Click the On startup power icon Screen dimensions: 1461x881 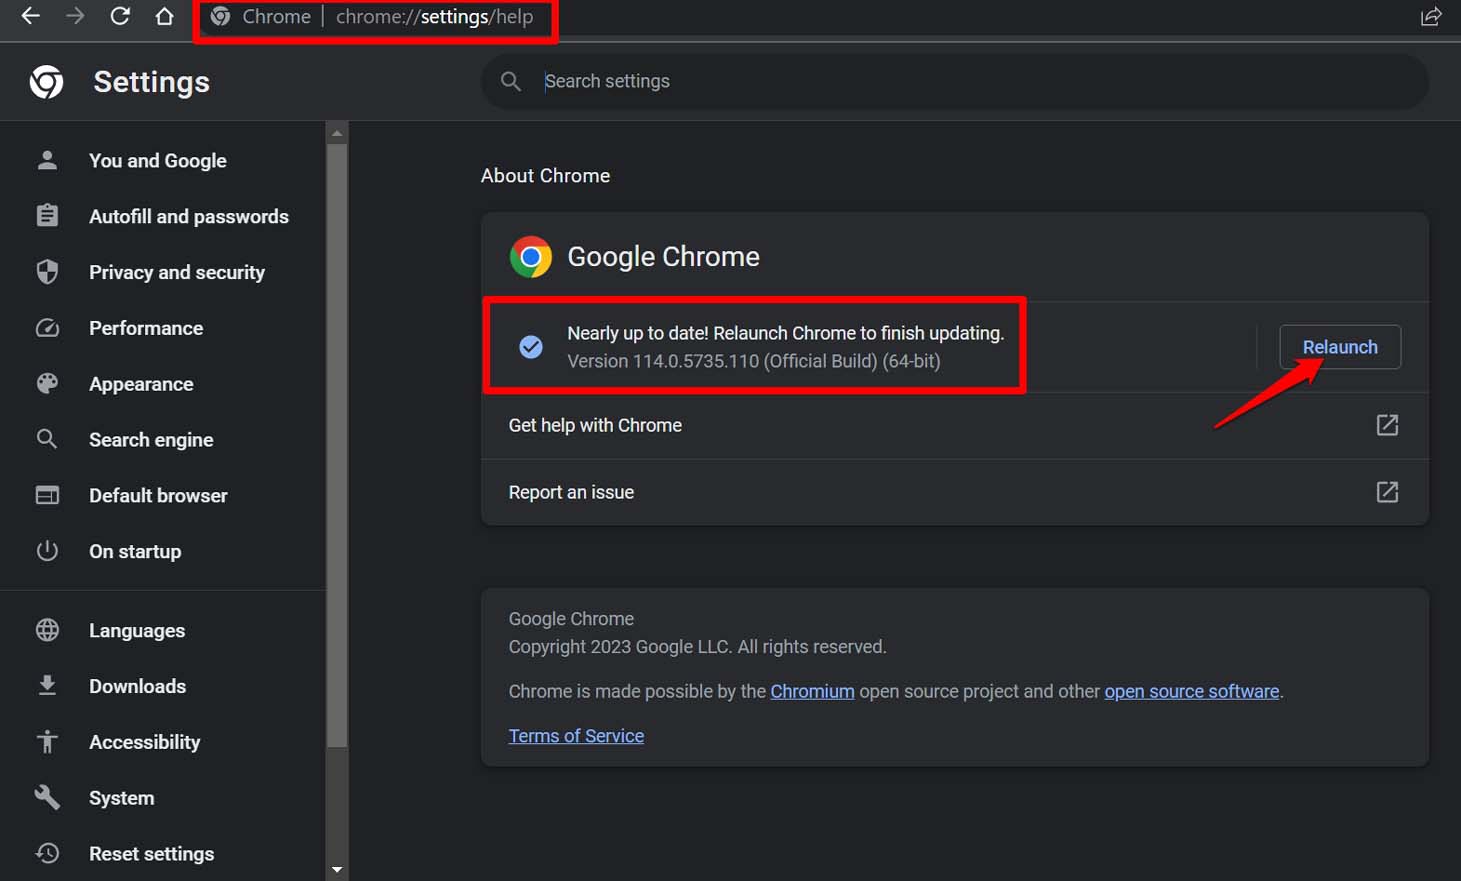47,551
